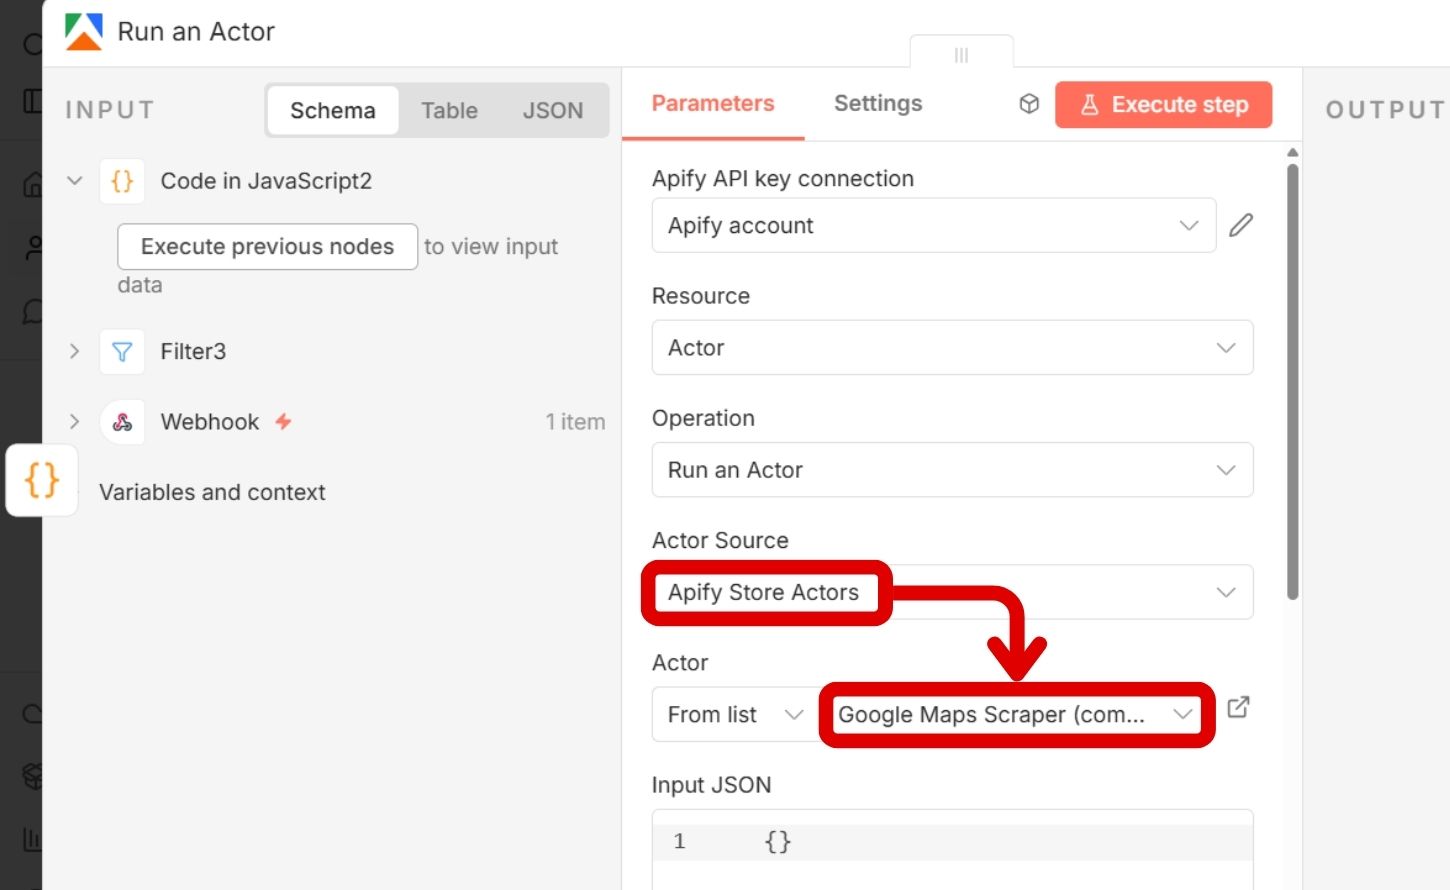Click the orange curly braces variables icon
This screenshot has width=1450, height=890.
(x=42, y=481)
